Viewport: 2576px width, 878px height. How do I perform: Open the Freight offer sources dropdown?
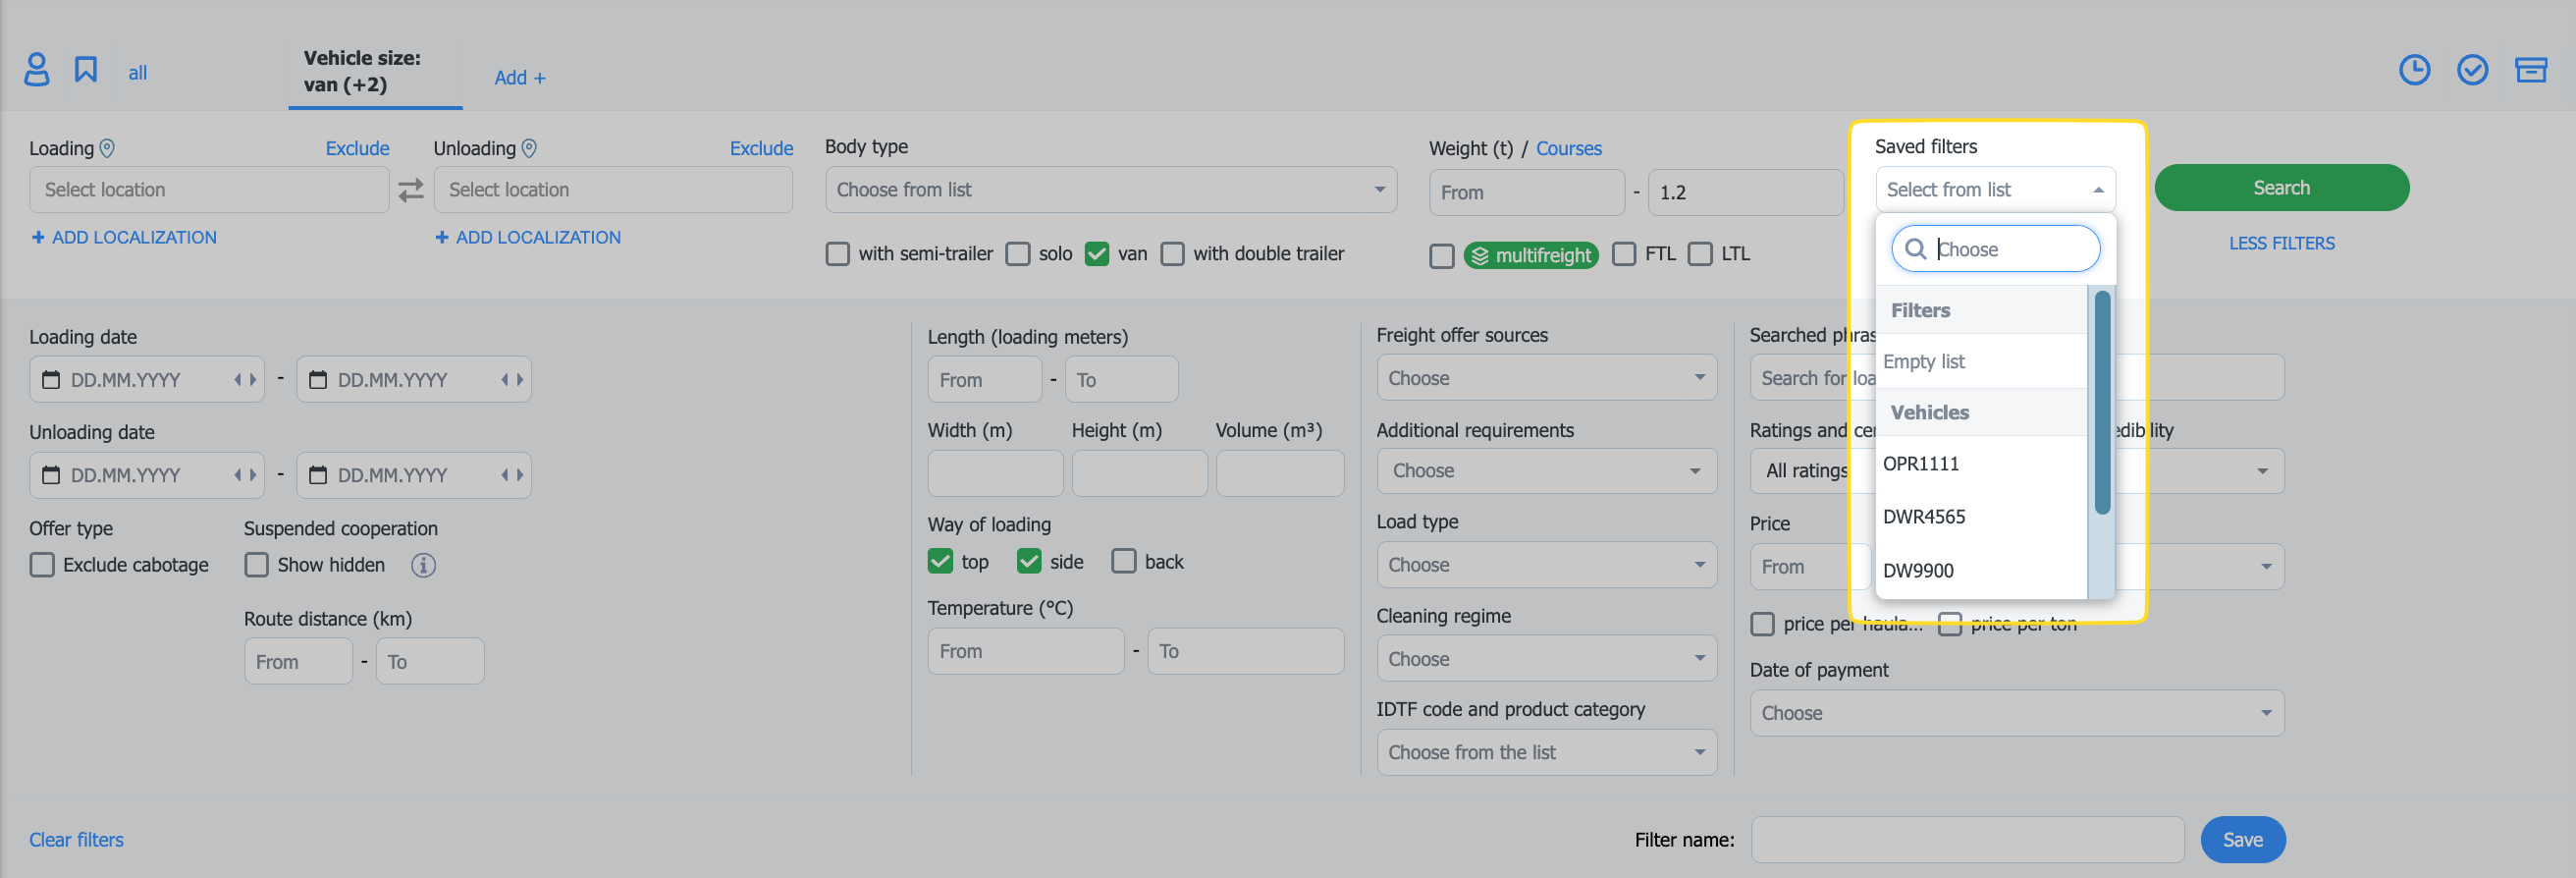click(1546, 378)
